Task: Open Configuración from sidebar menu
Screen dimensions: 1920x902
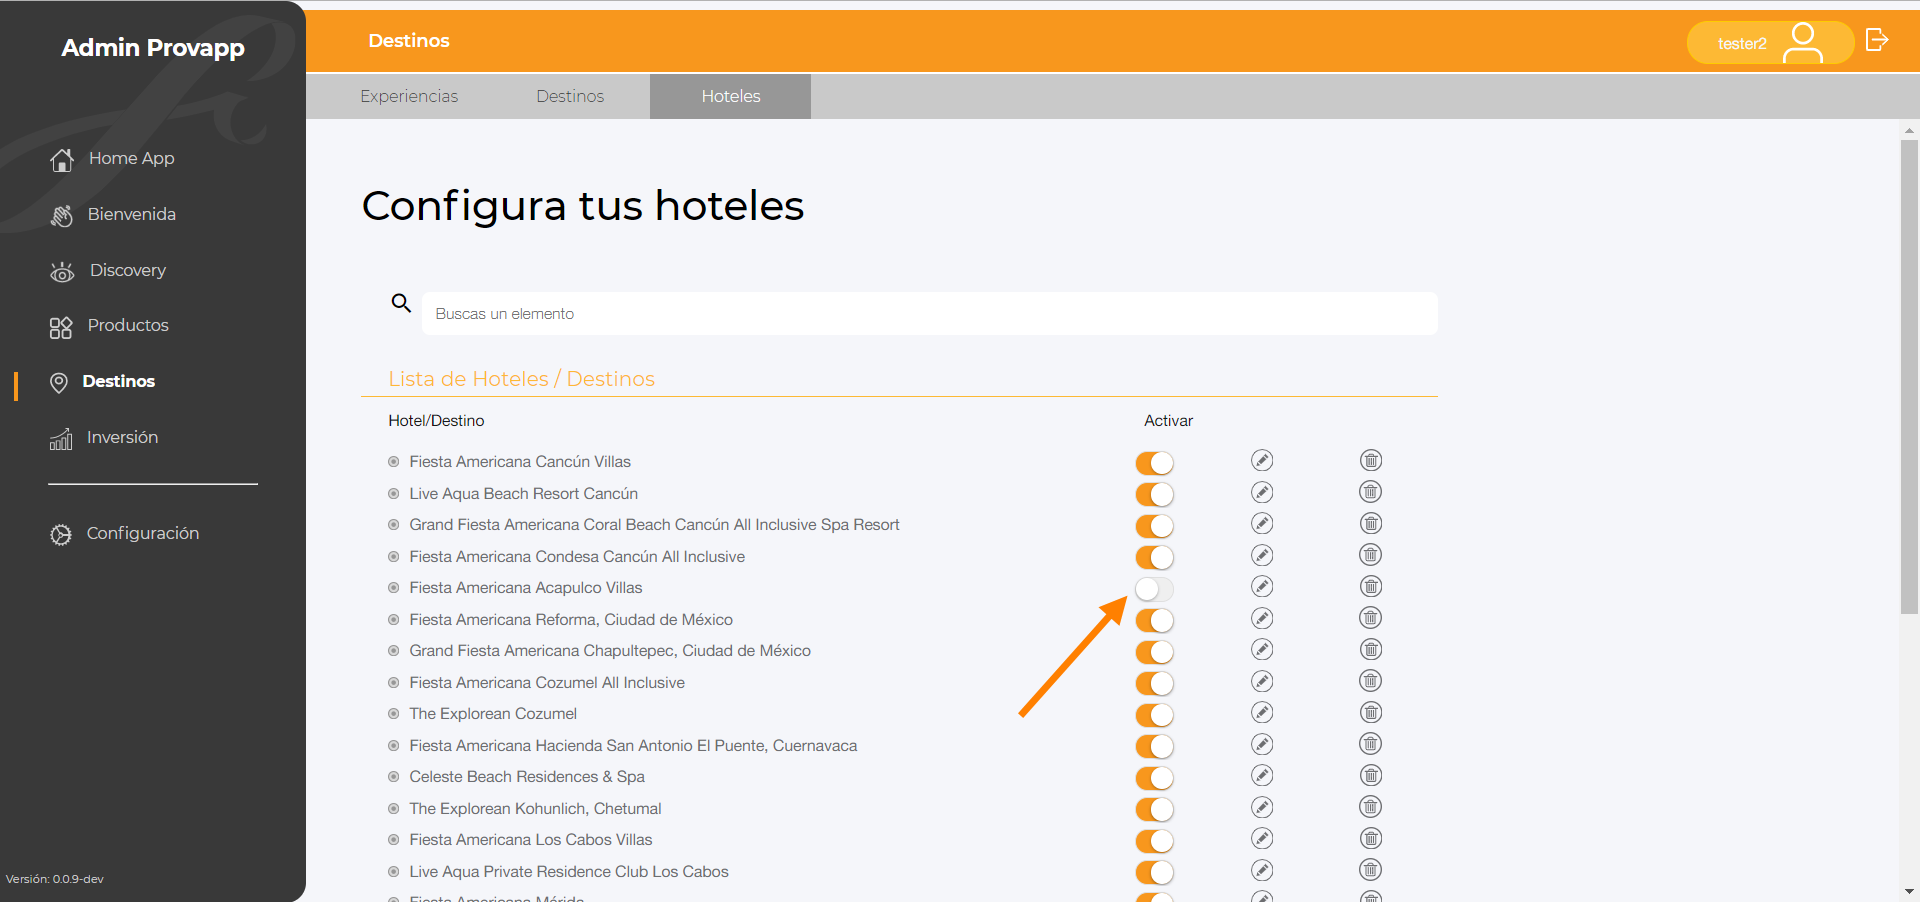Action: pyautogui.click(x=143, y=533)
